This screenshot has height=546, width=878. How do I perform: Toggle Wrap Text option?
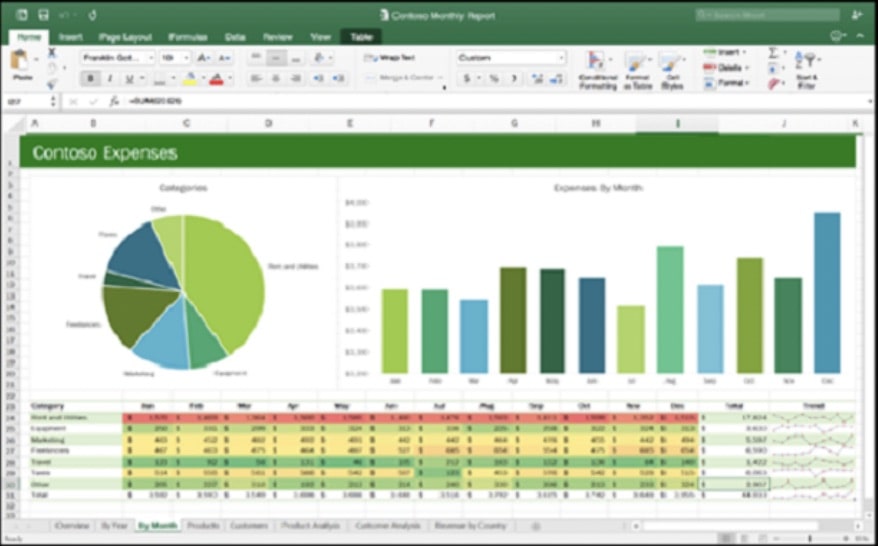click(x=390, y=58)
